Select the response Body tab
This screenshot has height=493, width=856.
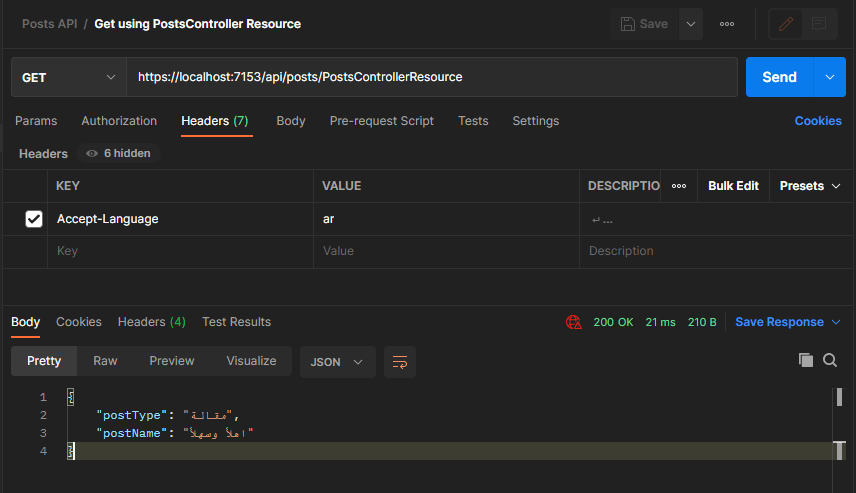click(26, 322)
